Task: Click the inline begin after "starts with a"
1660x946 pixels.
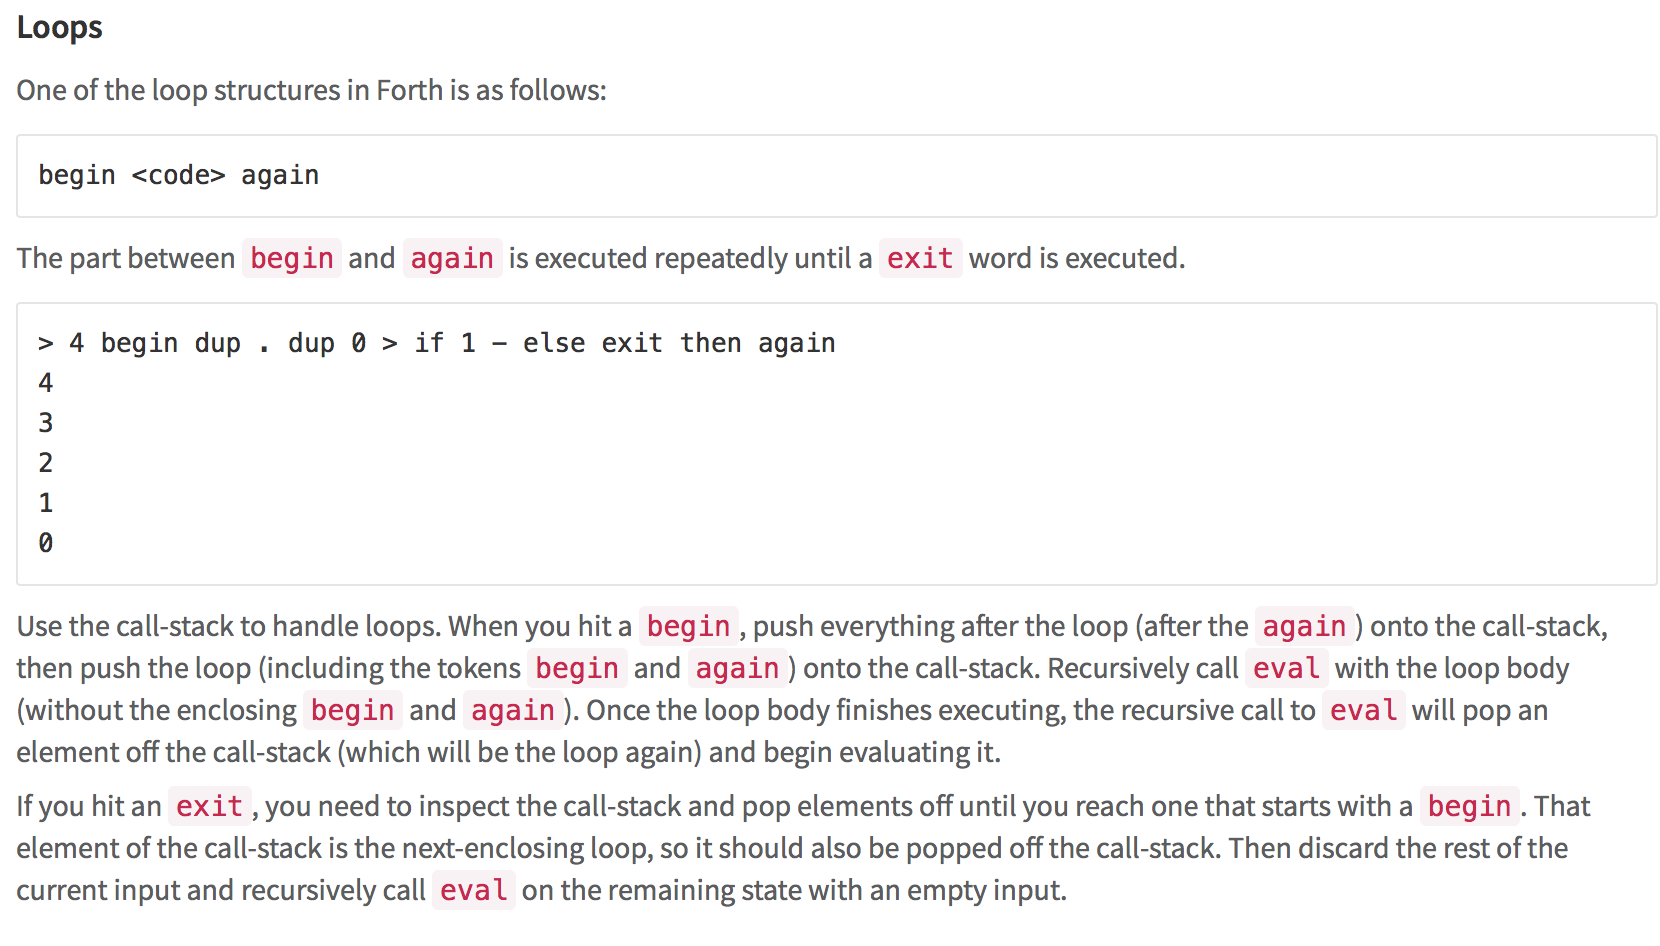Action: click(1469, 807)
